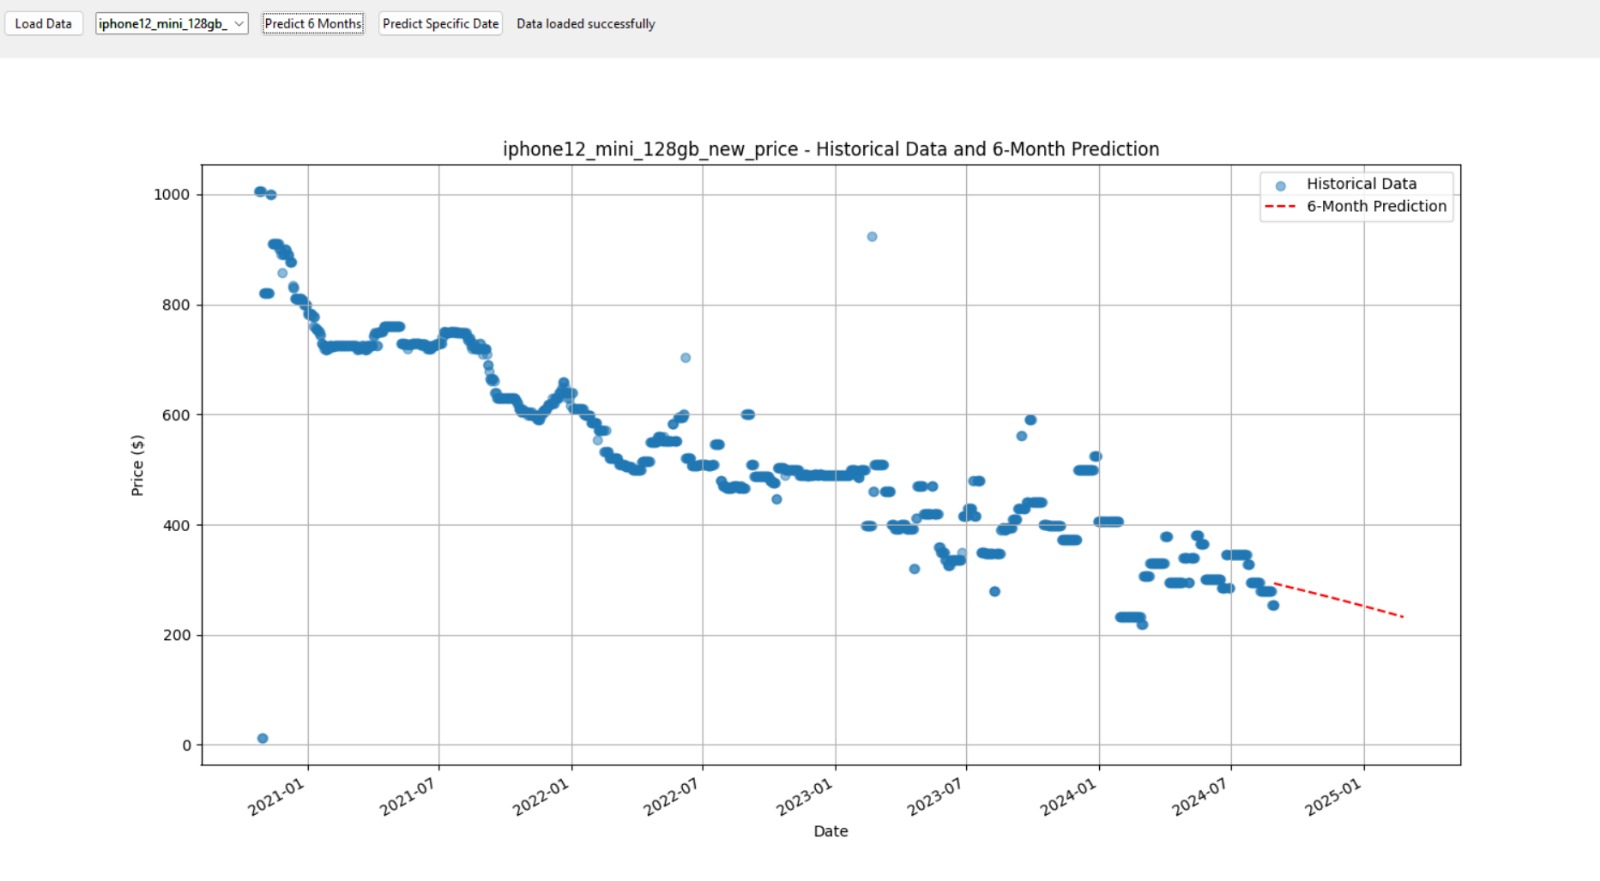Click '6-Month Prediction' legend entry
Screen dimensions: 1600x881
(x=1376, y=206)
